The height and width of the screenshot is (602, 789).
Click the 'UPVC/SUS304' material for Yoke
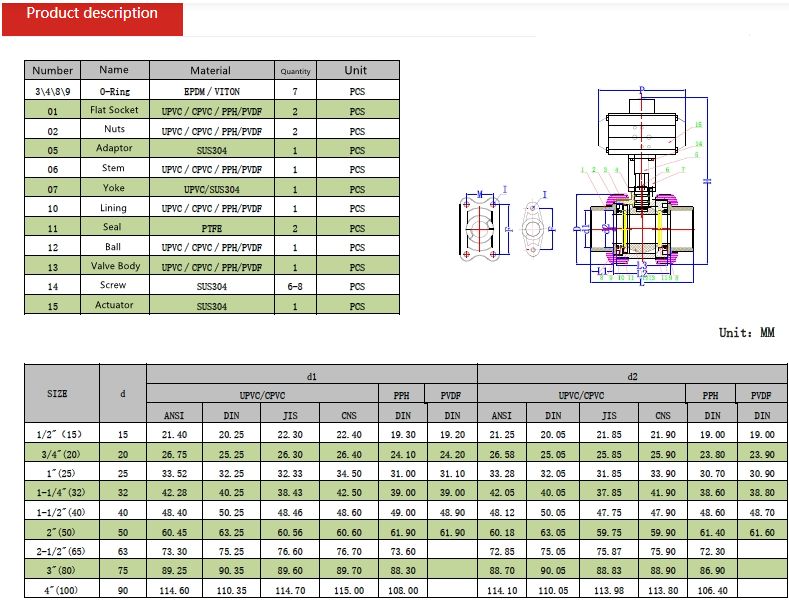point(211,189)
